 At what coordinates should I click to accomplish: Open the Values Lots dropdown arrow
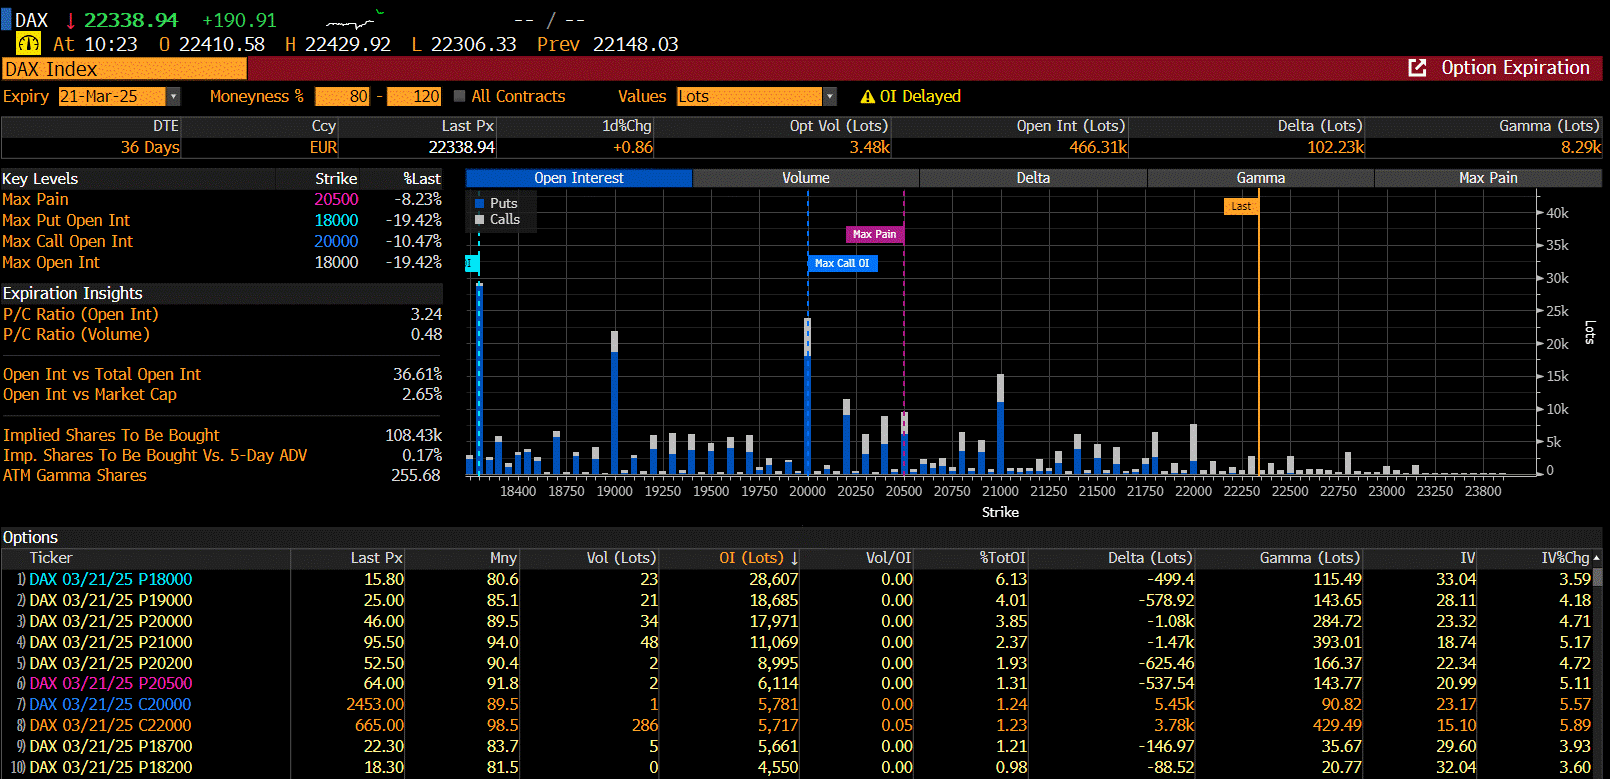829,96
